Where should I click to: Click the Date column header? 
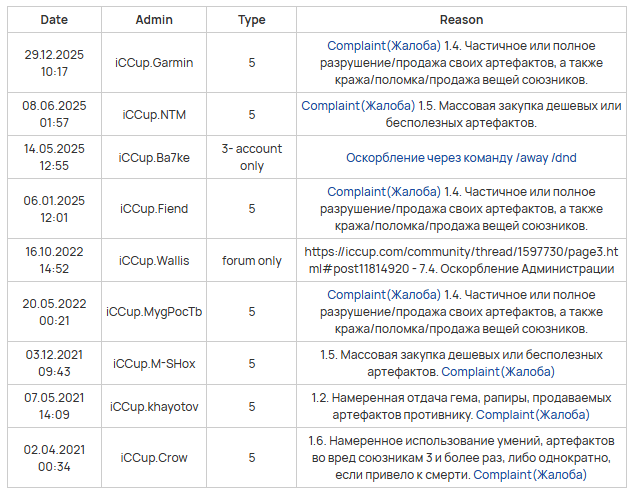pyautogui.click(x=55, y=20)
